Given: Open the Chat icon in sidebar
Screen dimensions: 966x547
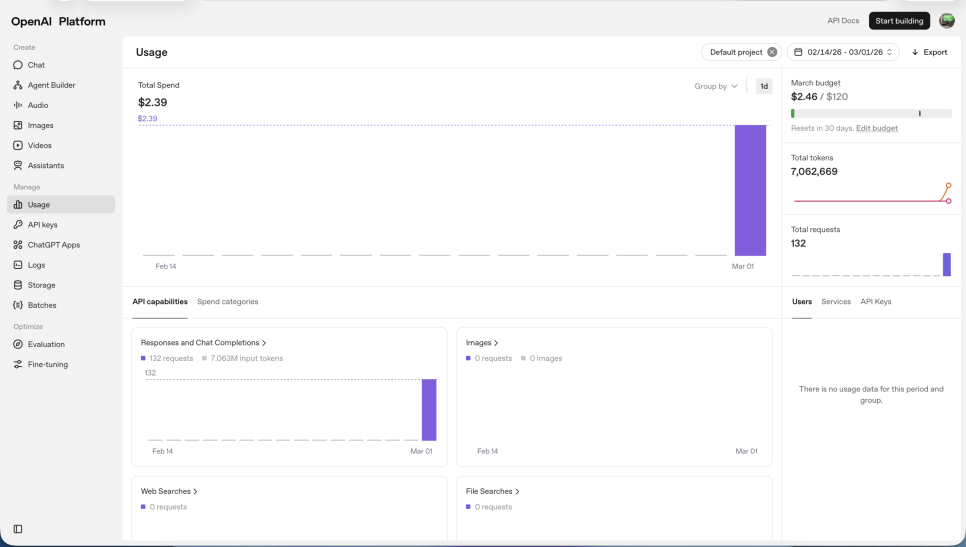Looking at the screenshot, I should (18, 65).
